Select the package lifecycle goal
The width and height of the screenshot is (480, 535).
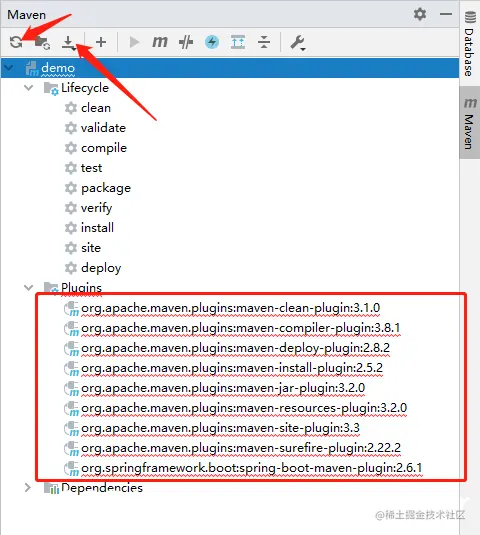coord(106,188)
